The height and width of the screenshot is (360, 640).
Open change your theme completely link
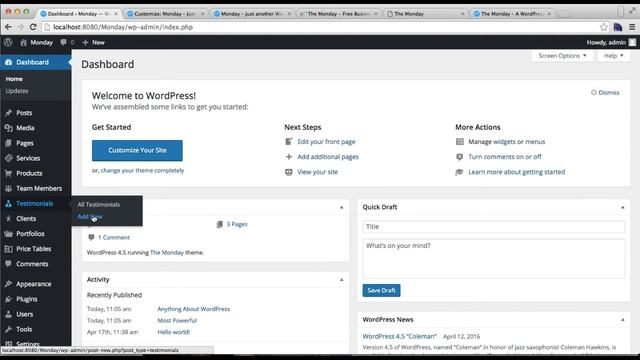pyautogui.click(x=142, y=170)
